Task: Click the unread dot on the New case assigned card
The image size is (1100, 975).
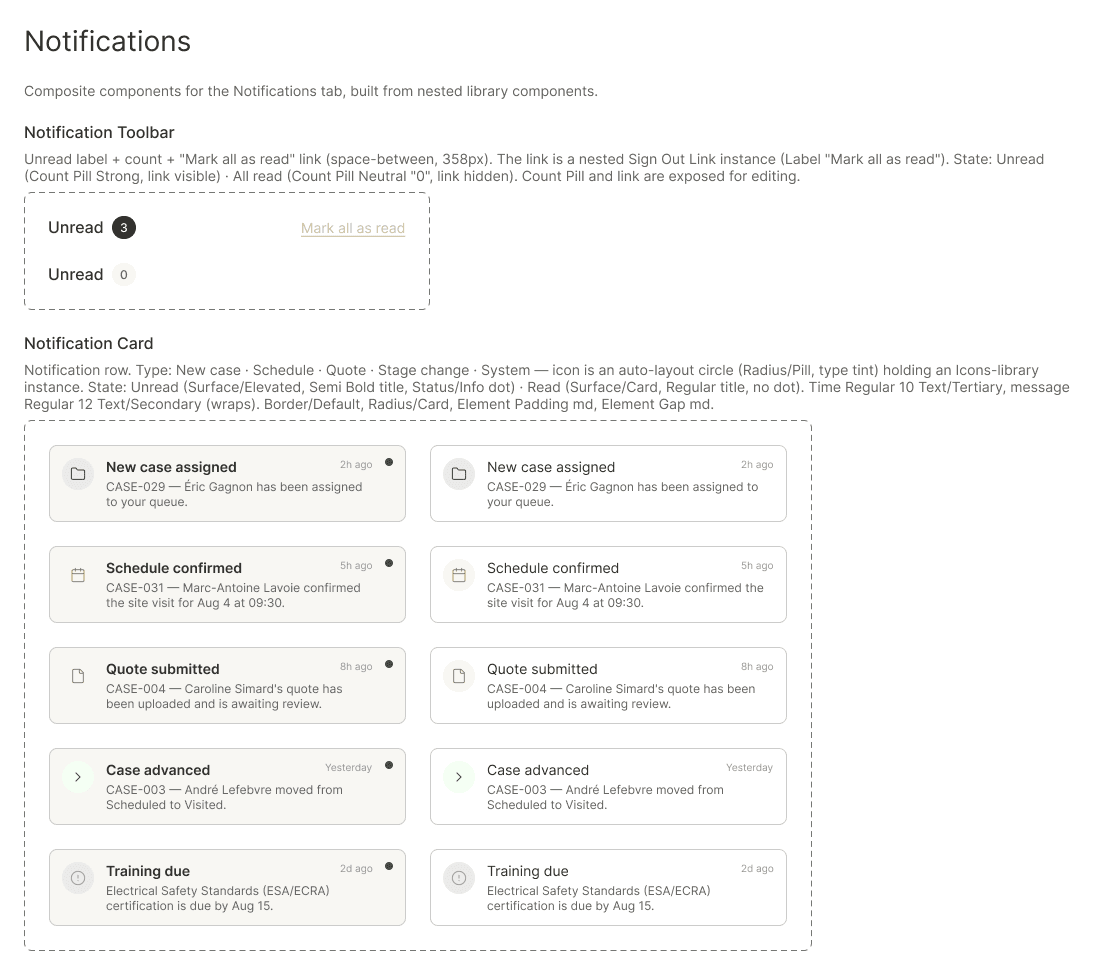Action: click(x=389, y=462)
